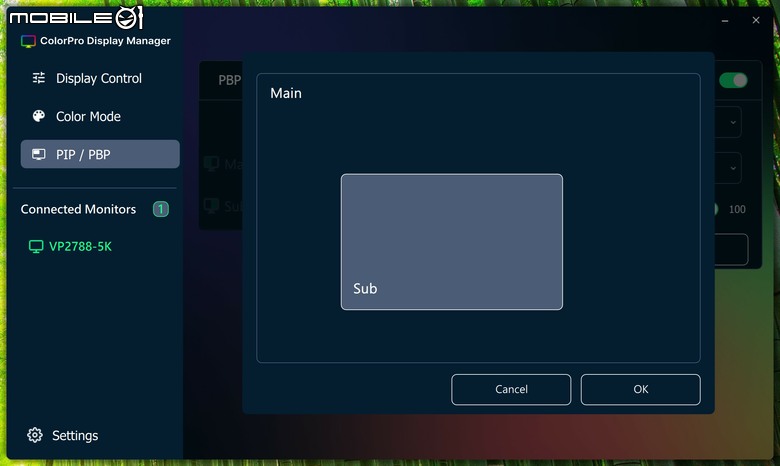Click the Settings gear icon
The height and width of the screenshot is (466, 780).
click(x=35, y=435)
